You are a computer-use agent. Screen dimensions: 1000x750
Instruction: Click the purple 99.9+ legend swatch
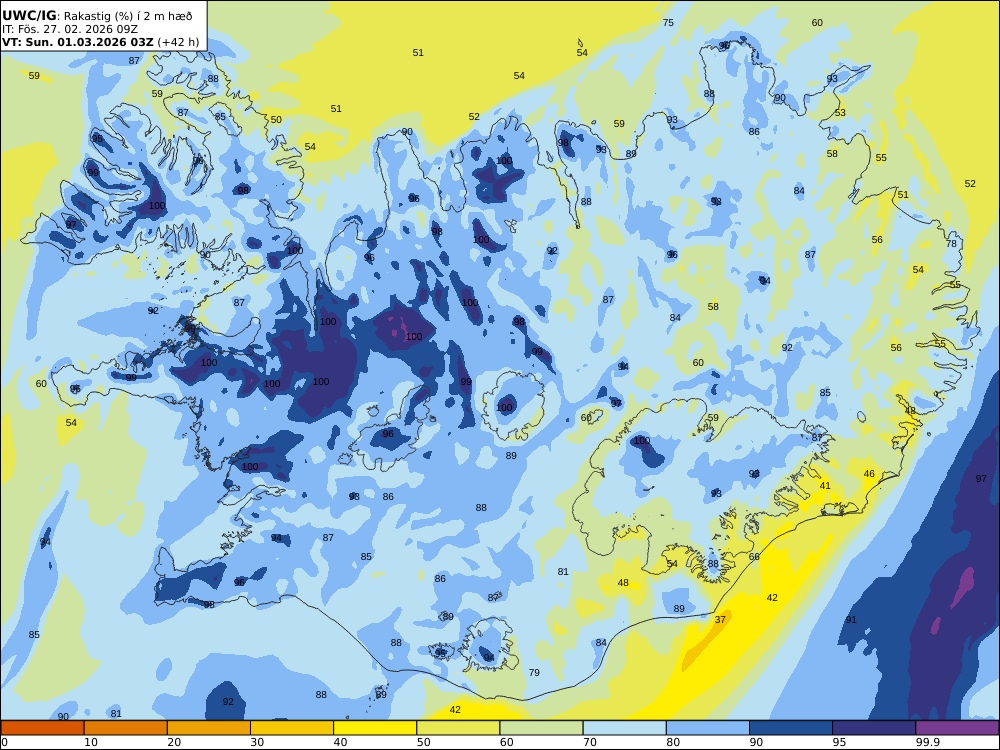957,728
